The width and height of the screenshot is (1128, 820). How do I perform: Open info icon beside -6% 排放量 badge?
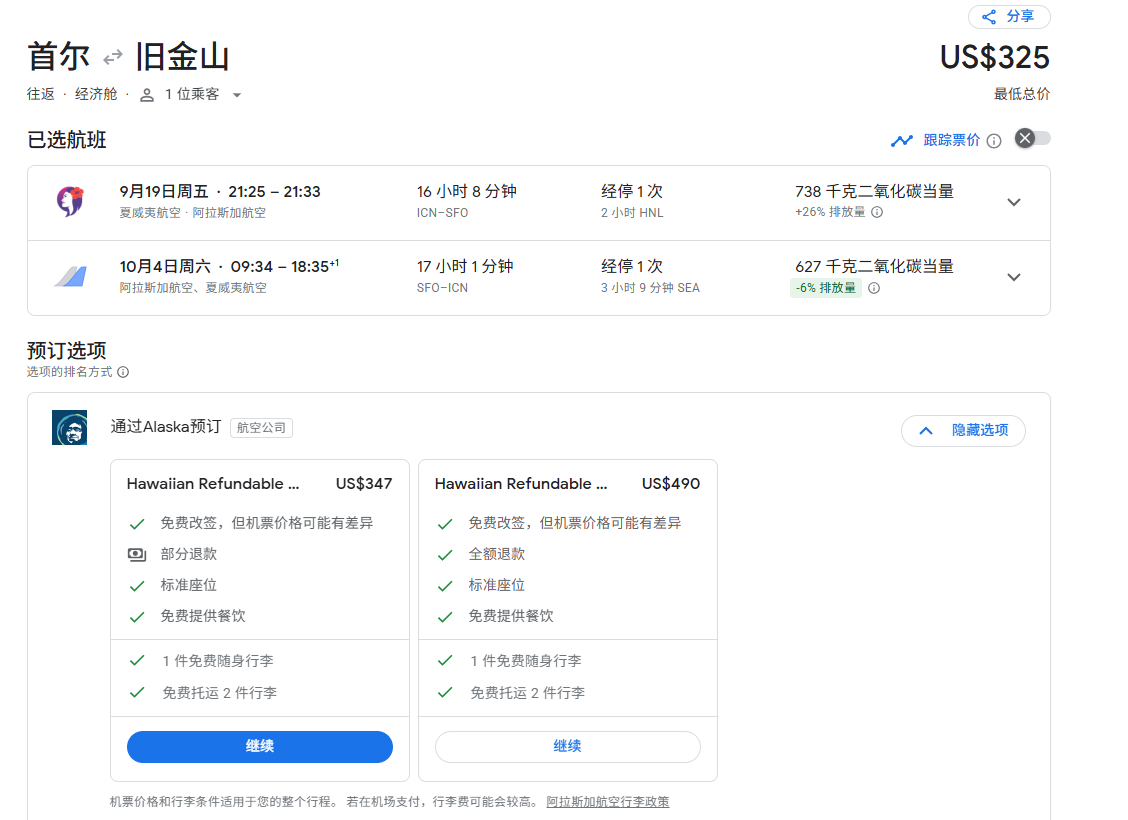(x=874, y=288)
